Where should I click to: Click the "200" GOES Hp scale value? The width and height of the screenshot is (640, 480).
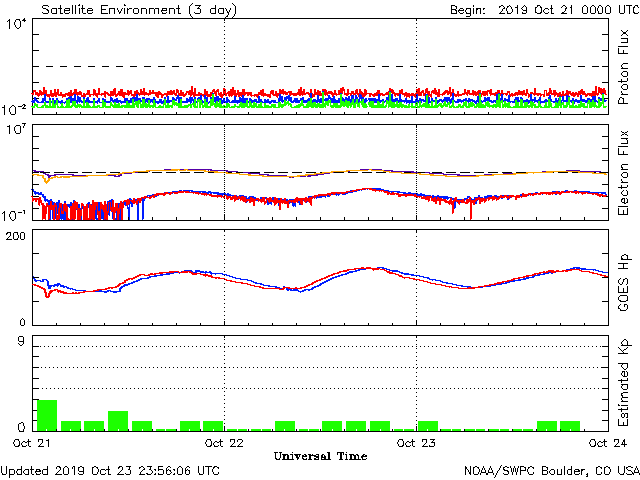(16, 236)
